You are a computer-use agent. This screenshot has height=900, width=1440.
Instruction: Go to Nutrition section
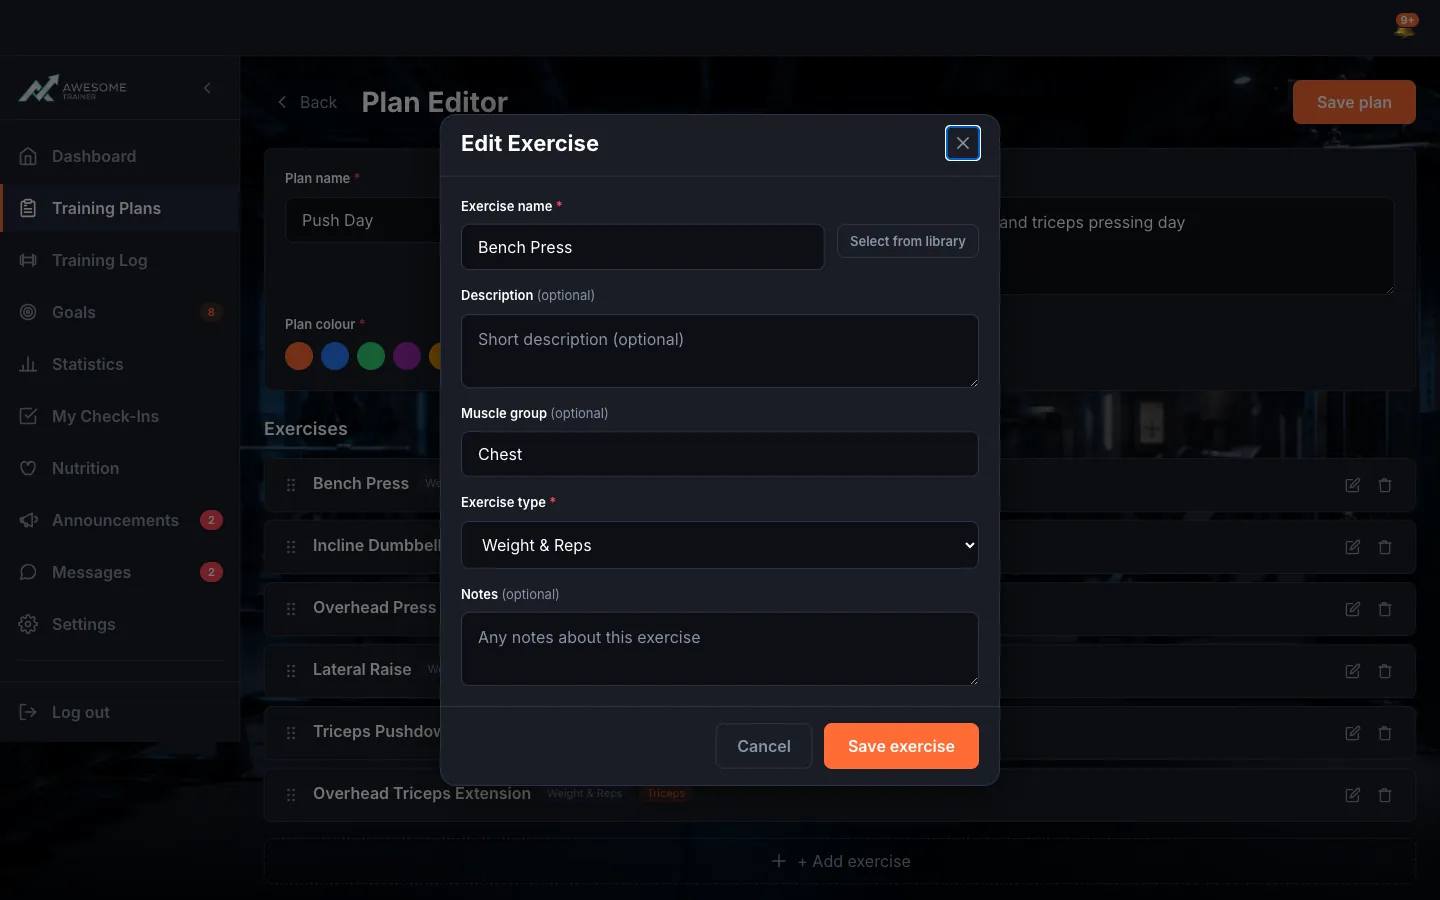pos(120,468)
